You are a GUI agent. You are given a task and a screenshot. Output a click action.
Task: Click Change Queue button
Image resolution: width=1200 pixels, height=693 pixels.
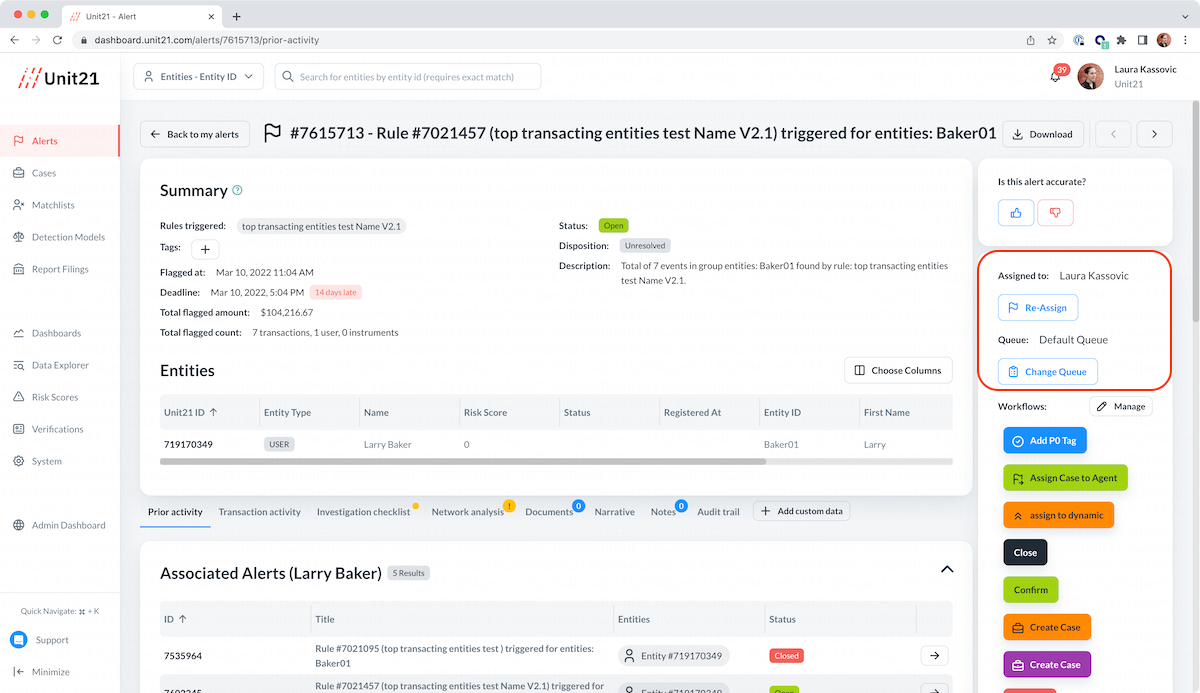click(x=1048, y=372)
